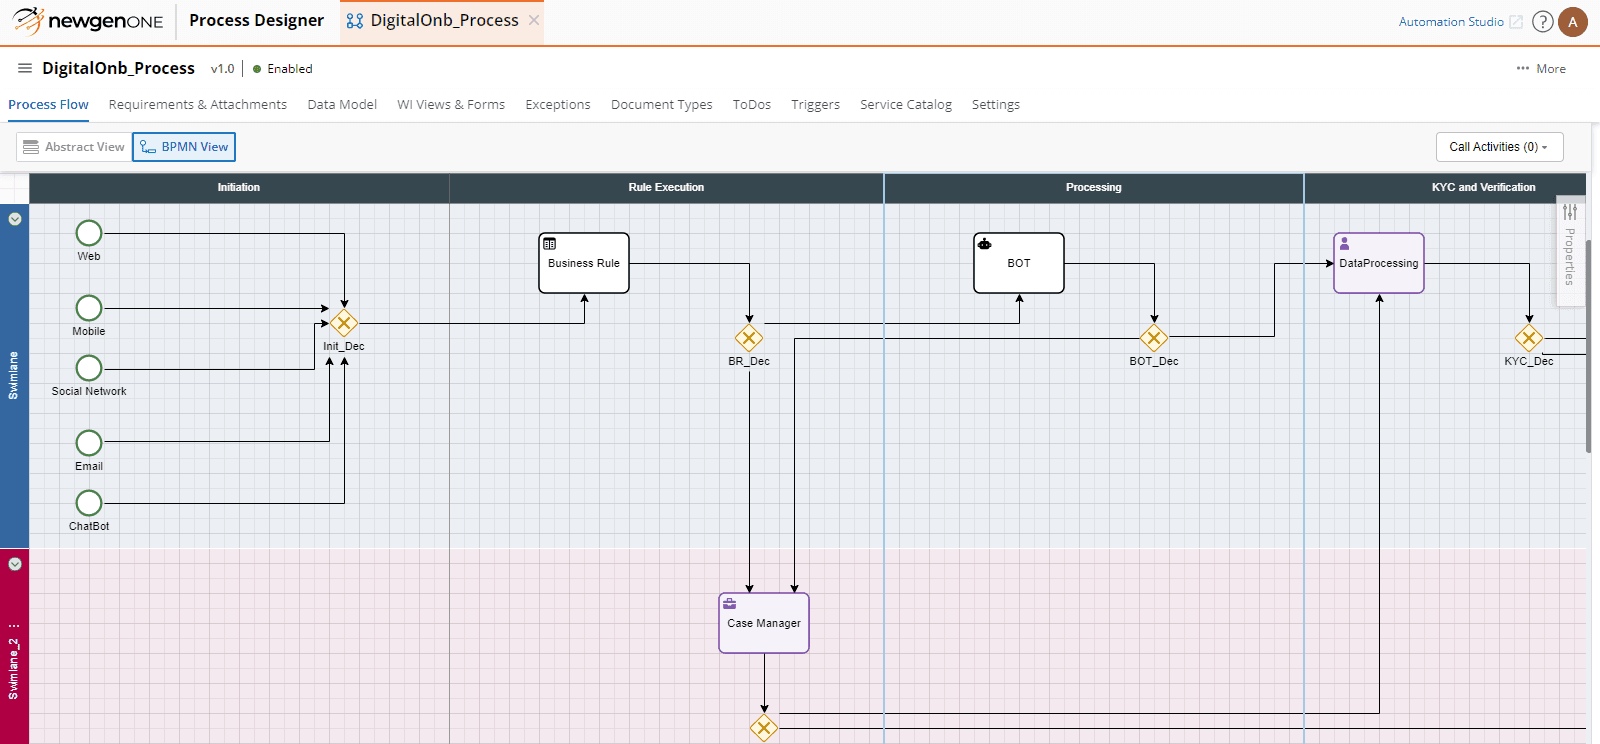This screenshot has height=744, width=1600.
Task: Select the ChatBot start event circle
Action: point(89,503)
